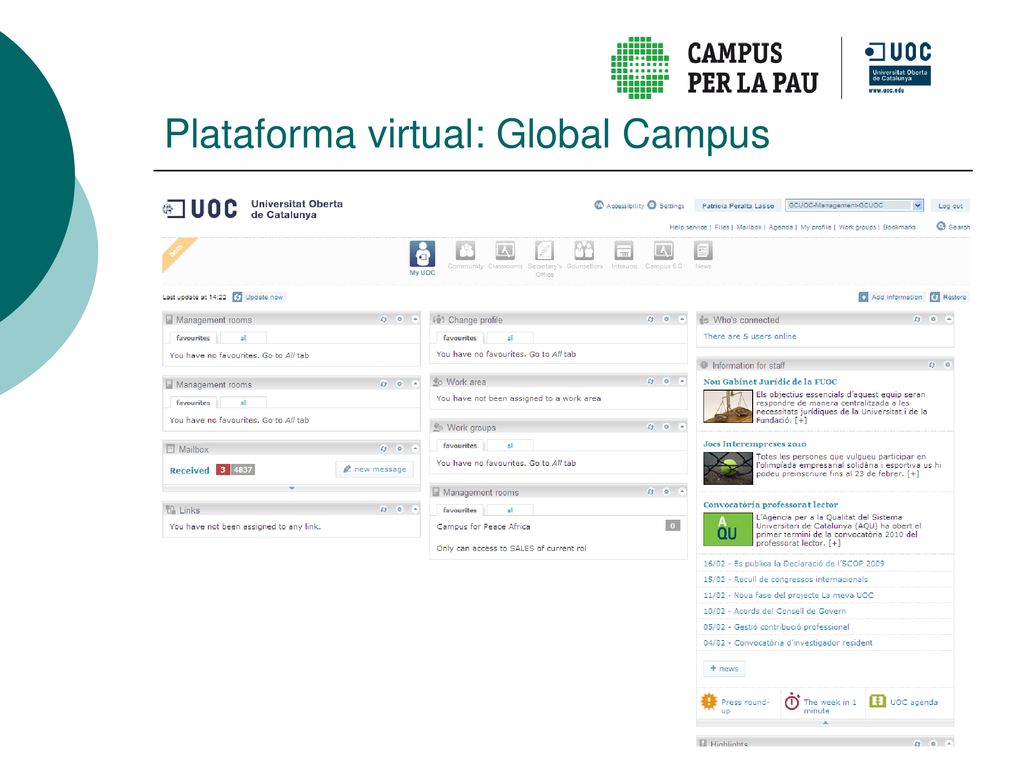Click Update now button
Screen dimensions: 1024x768
point(259,297)
